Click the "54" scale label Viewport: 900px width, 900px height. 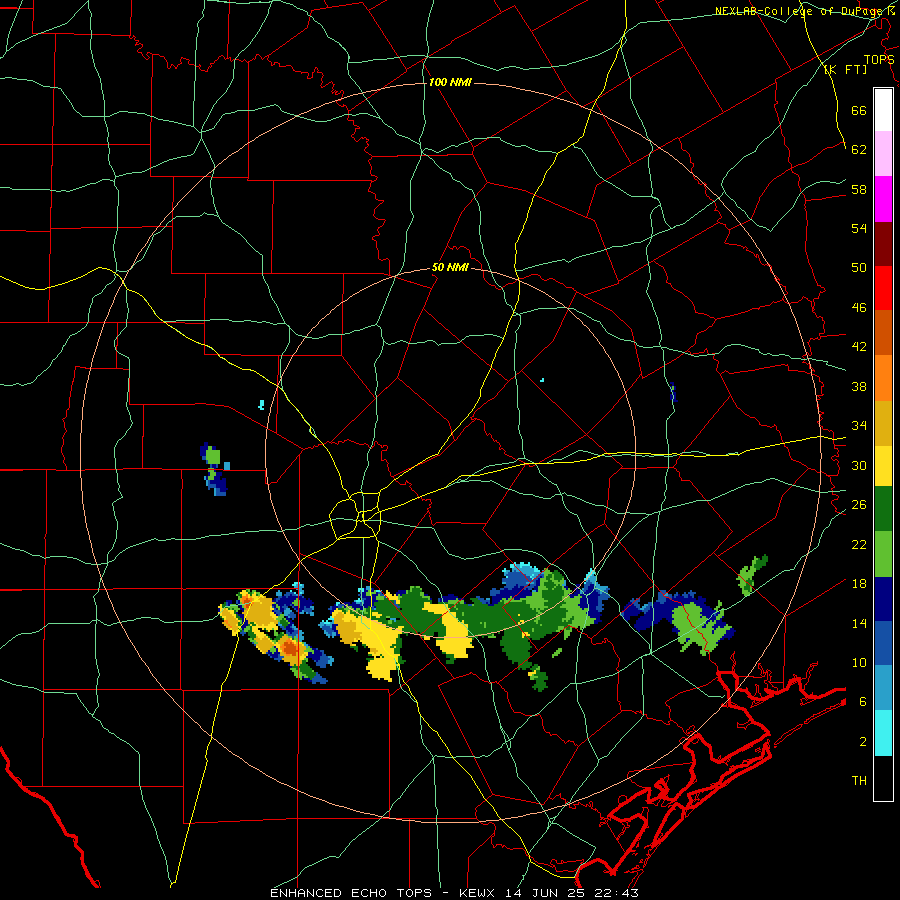point(859,228)
